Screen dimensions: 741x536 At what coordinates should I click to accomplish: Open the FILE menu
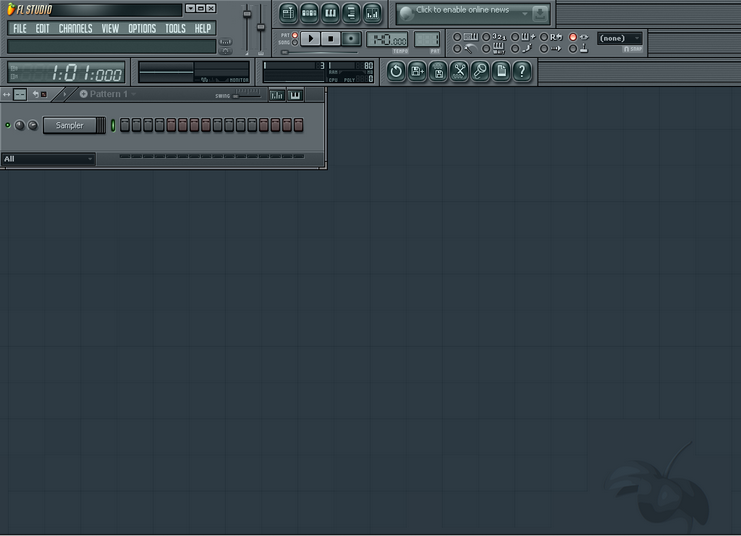pos(20,29)
